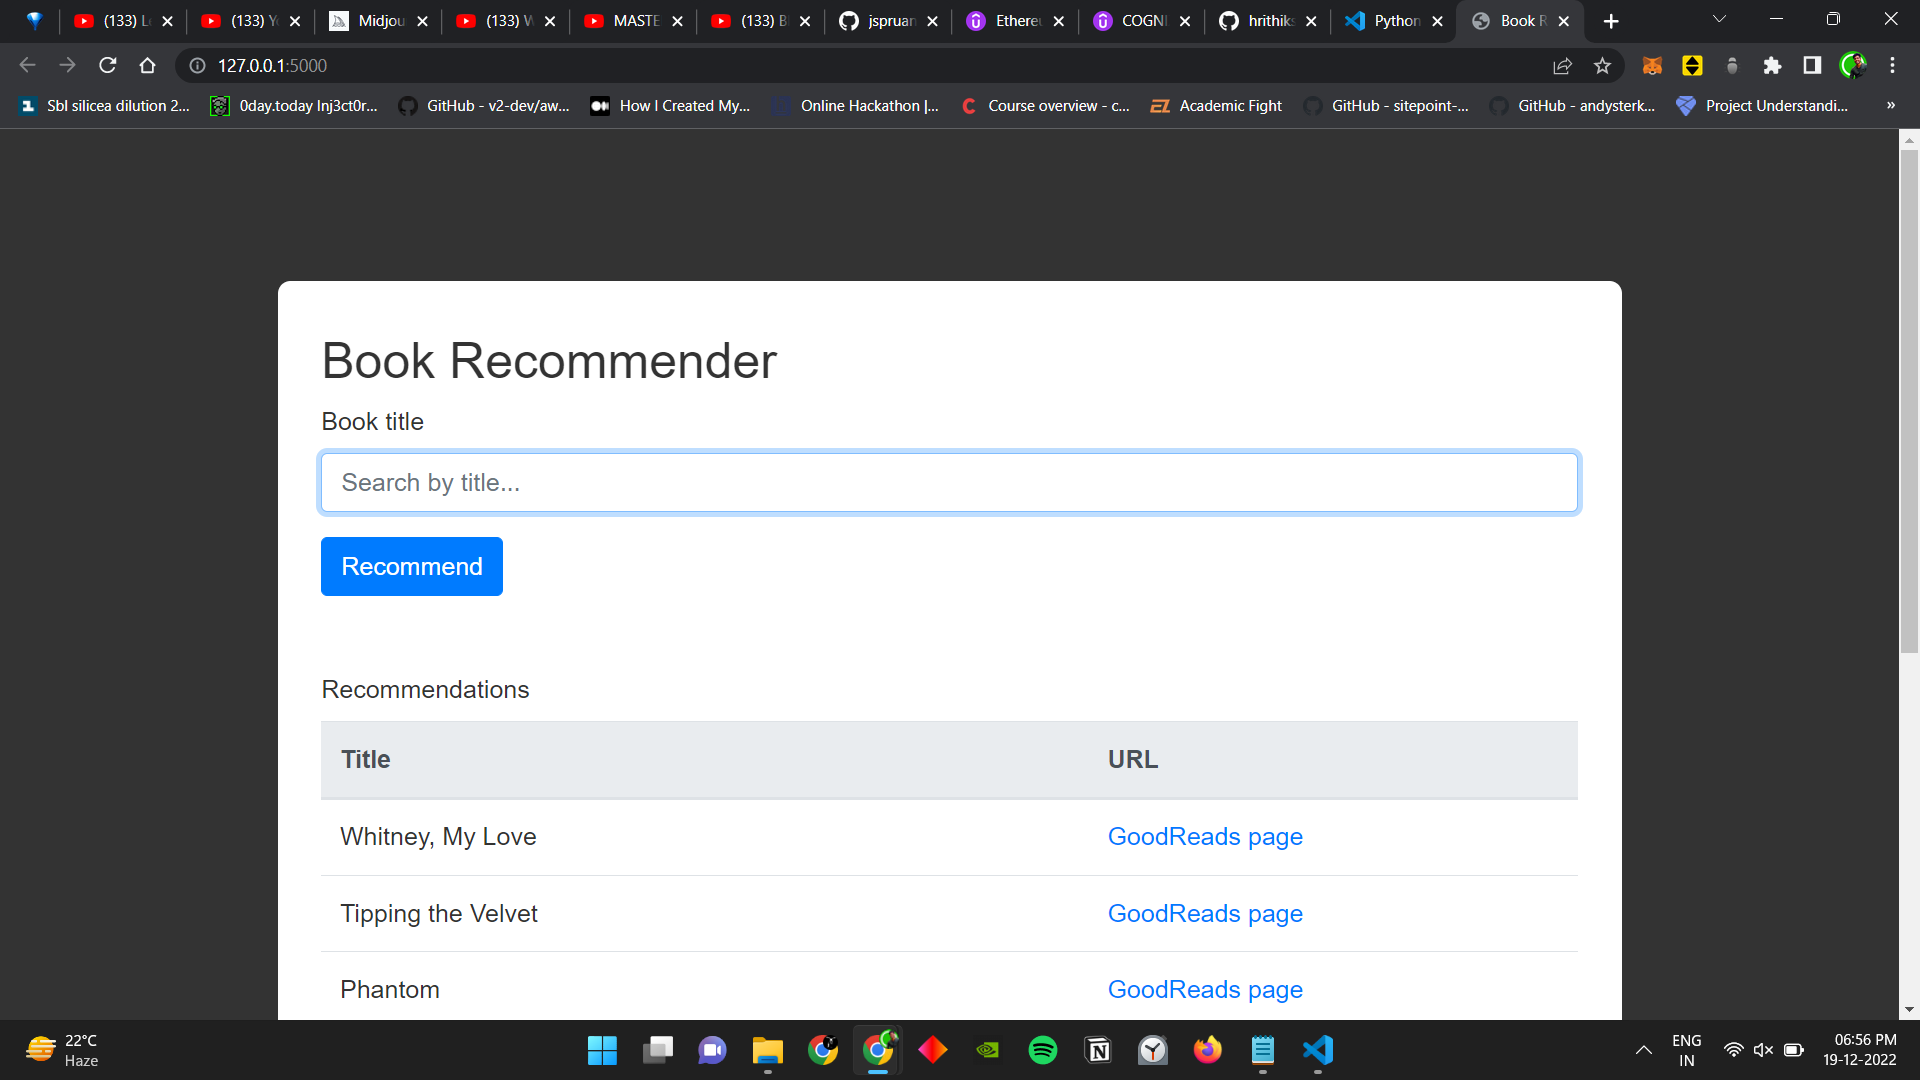Reload the current page
Viewport: 1920px width, 1080px height.
[x=107, y=65]
